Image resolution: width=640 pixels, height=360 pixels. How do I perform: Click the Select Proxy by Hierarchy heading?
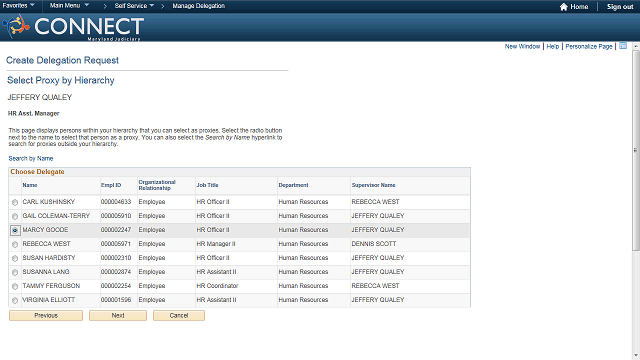61,80
